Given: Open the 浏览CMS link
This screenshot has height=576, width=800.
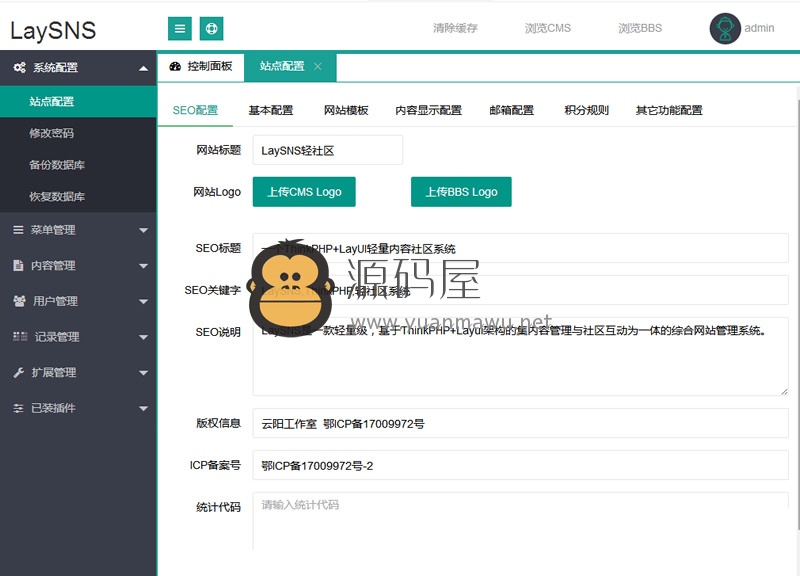Looking at the screenshot, I should (x=548, y=28).
